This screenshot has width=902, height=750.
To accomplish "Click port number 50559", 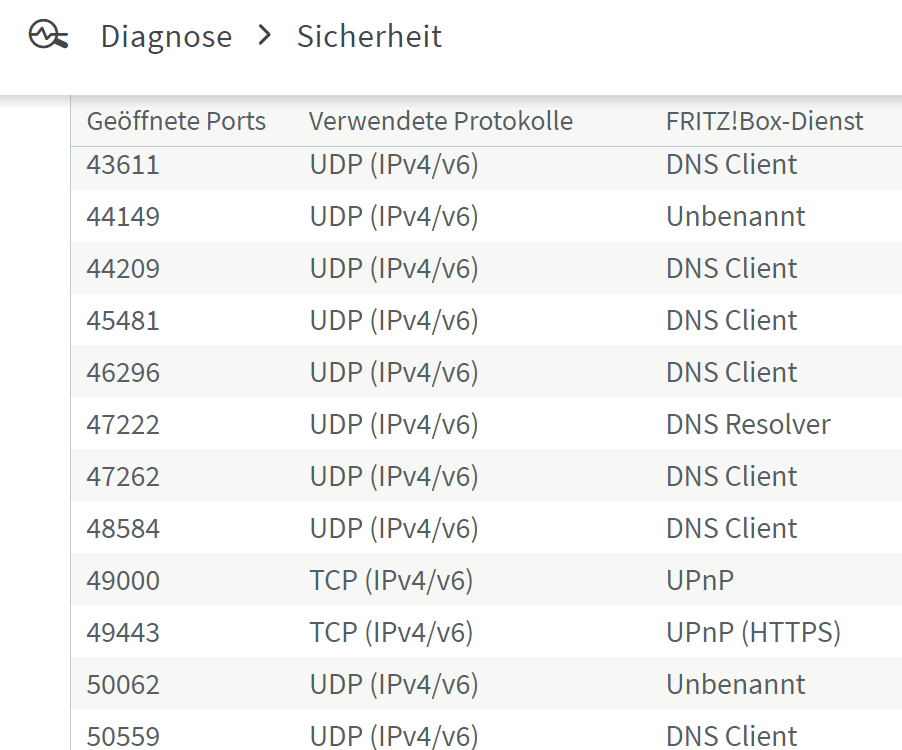I will pos(123,737).
